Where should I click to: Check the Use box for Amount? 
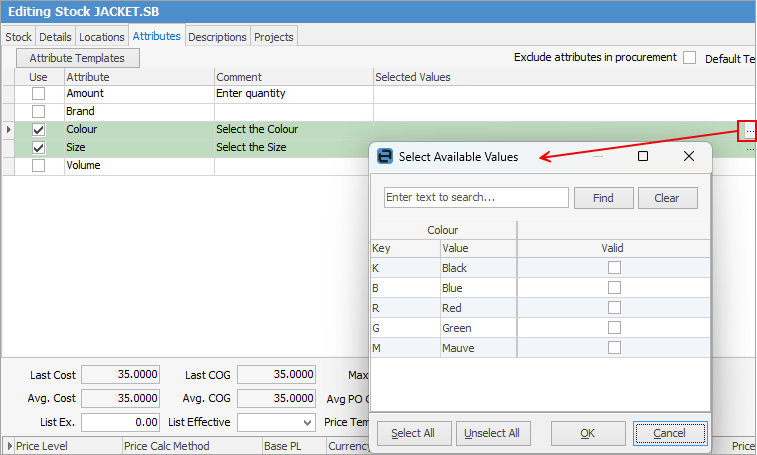point(38,94)
